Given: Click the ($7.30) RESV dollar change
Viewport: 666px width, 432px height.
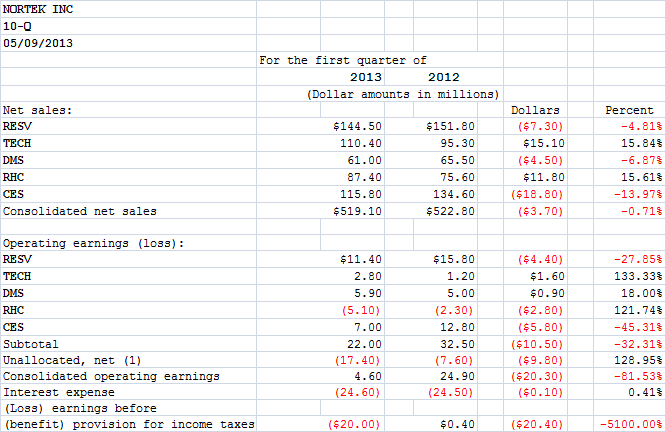Looking at the screenshot, I should click(x=540, y=127).
